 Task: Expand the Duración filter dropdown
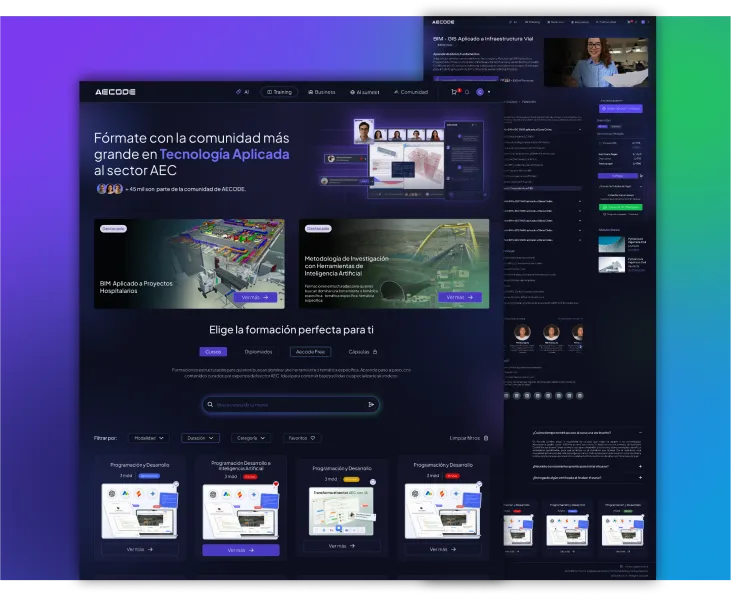pyautogui.click(x=200, y=438)
